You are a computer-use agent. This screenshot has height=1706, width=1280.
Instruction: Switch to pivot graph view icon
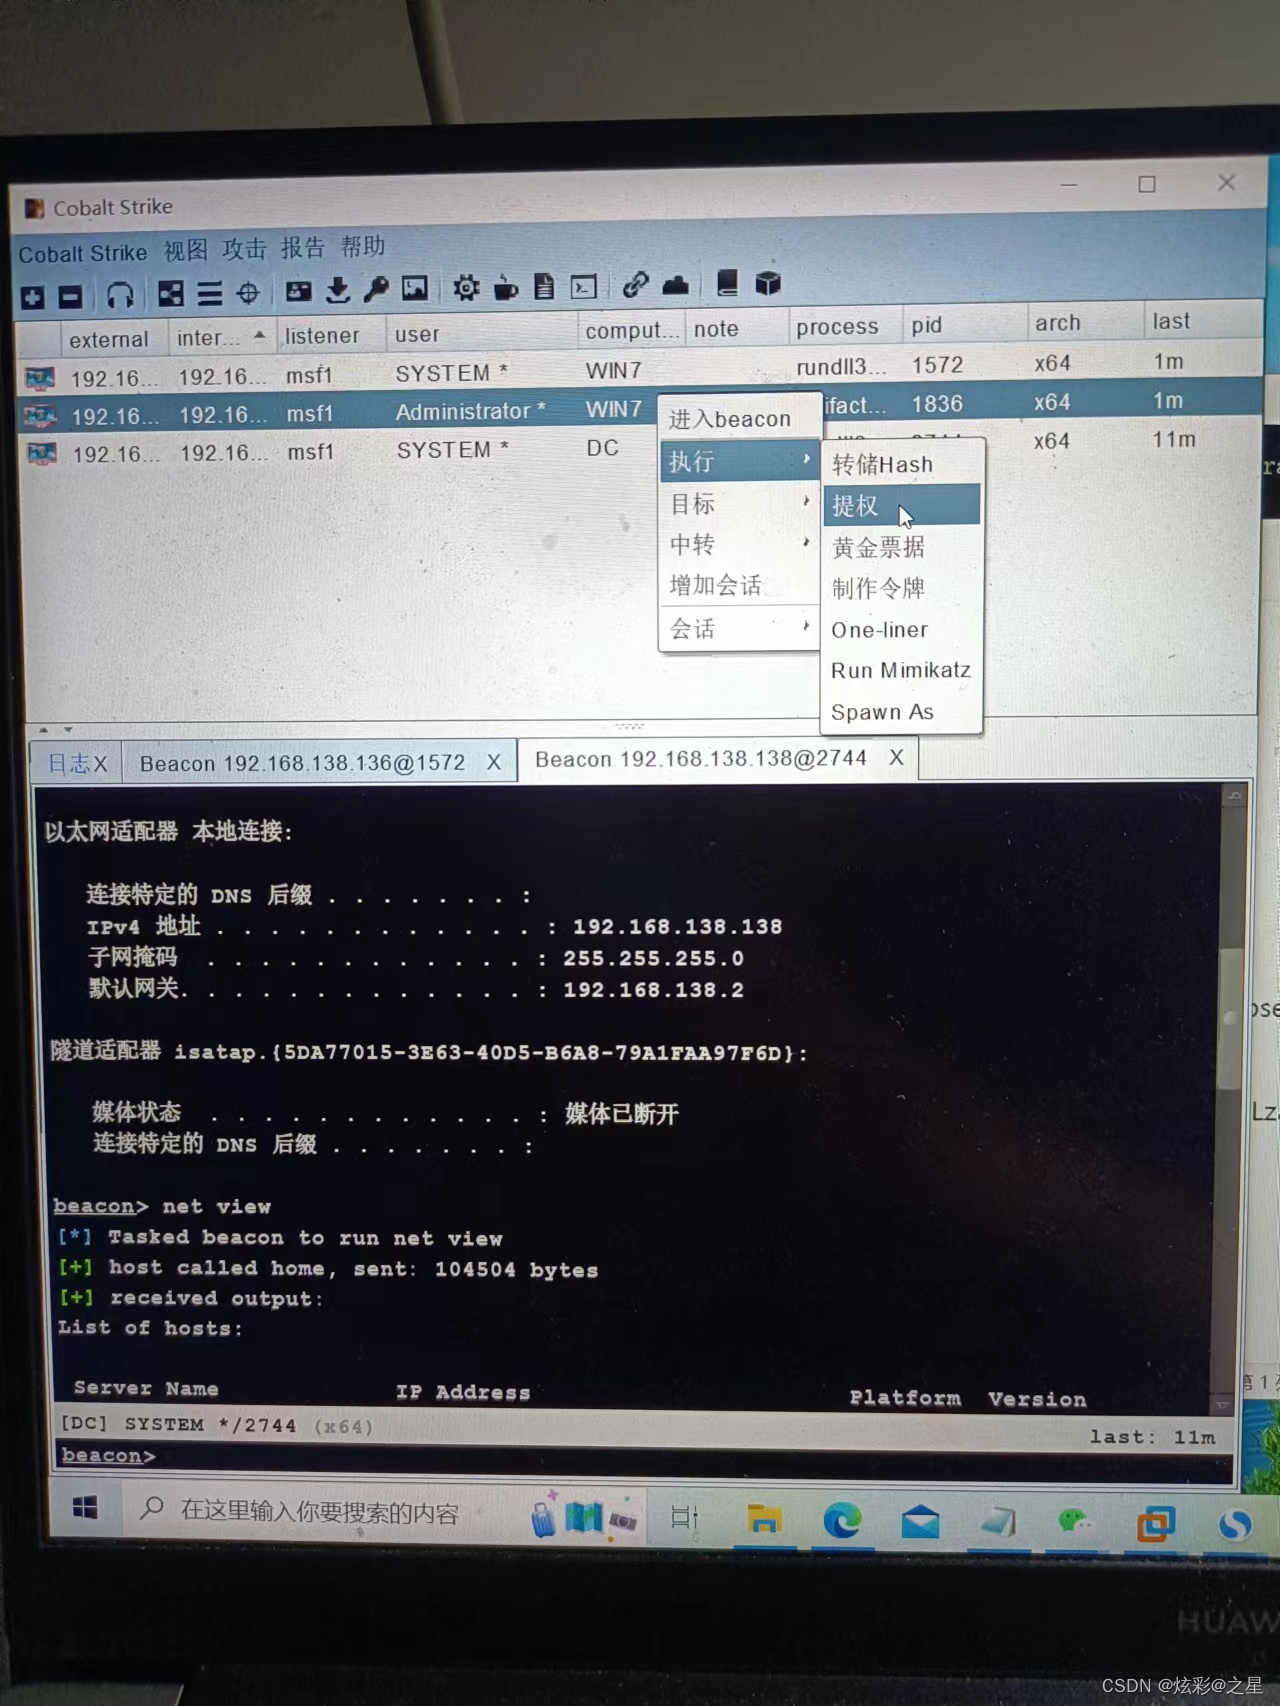(x=171, y=293)
